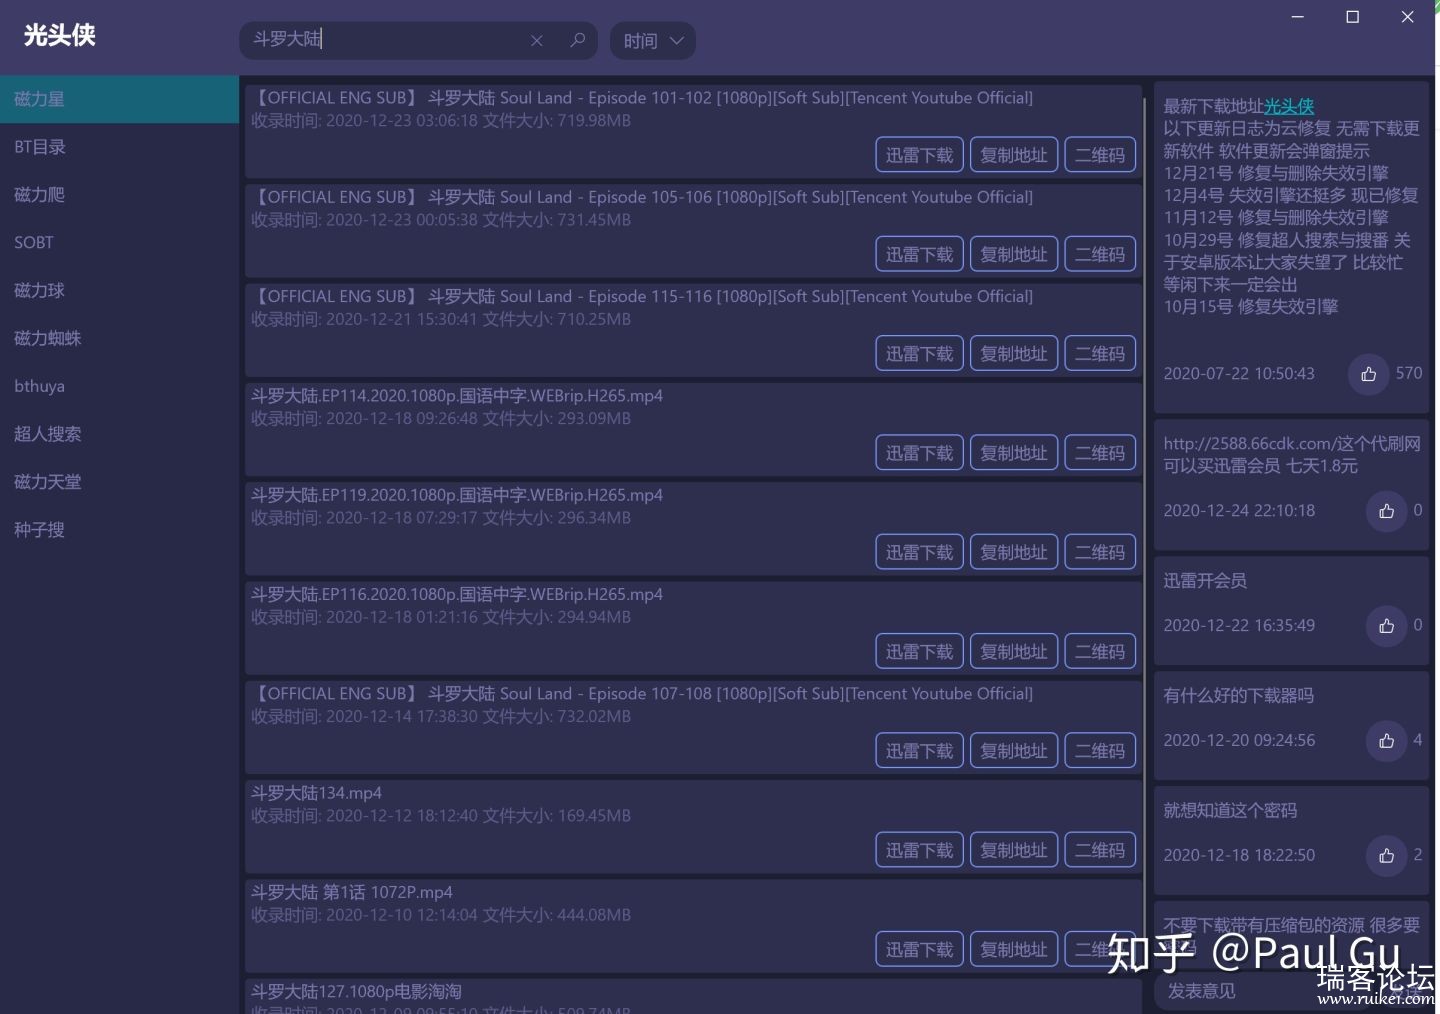This screenshot has height=1014, width=1440.
Task: Choose 种子搜 source
Action: 119,531
